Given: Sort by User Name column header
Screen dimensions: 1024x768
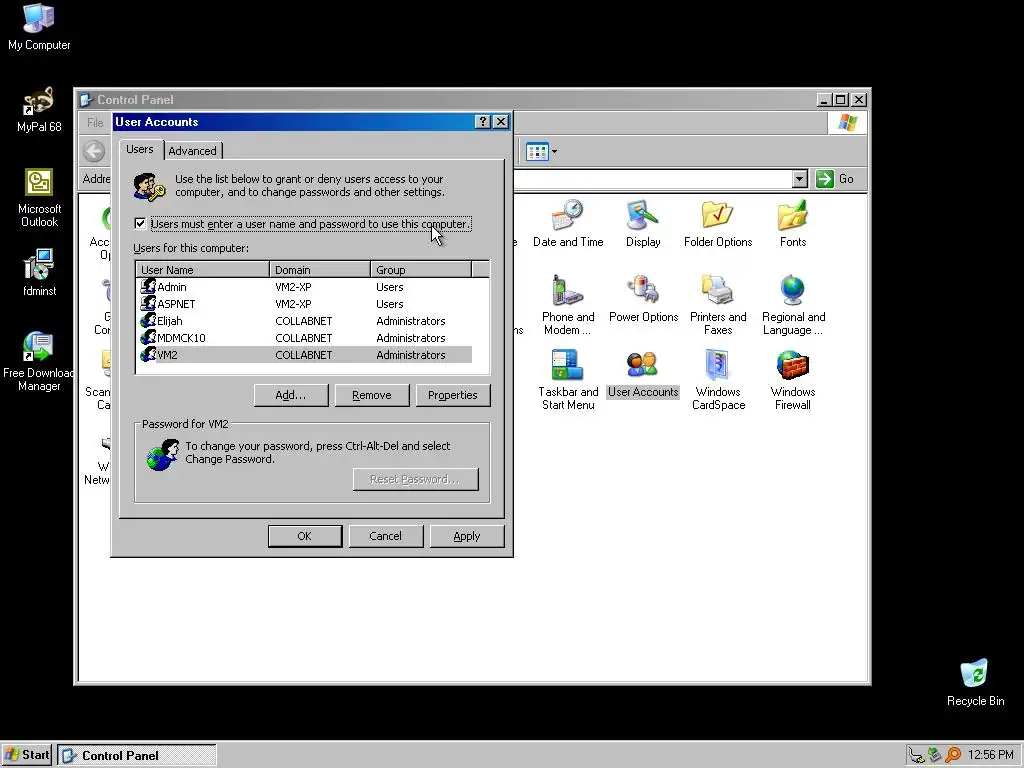Looking at the screenshot, I should coord(202,270).
